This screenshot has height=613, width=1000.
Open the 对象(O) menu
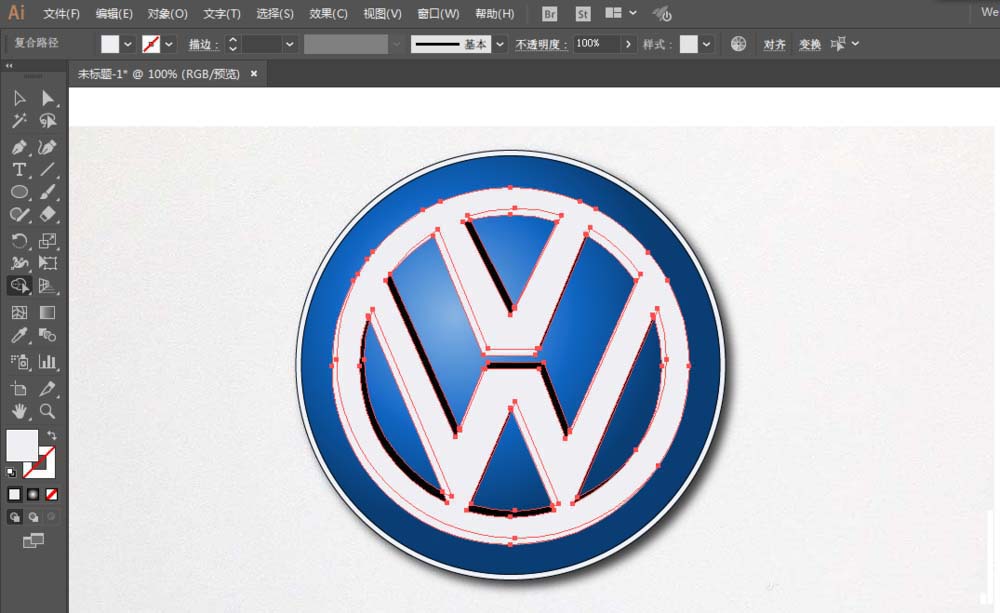click(x=167, y=14)
